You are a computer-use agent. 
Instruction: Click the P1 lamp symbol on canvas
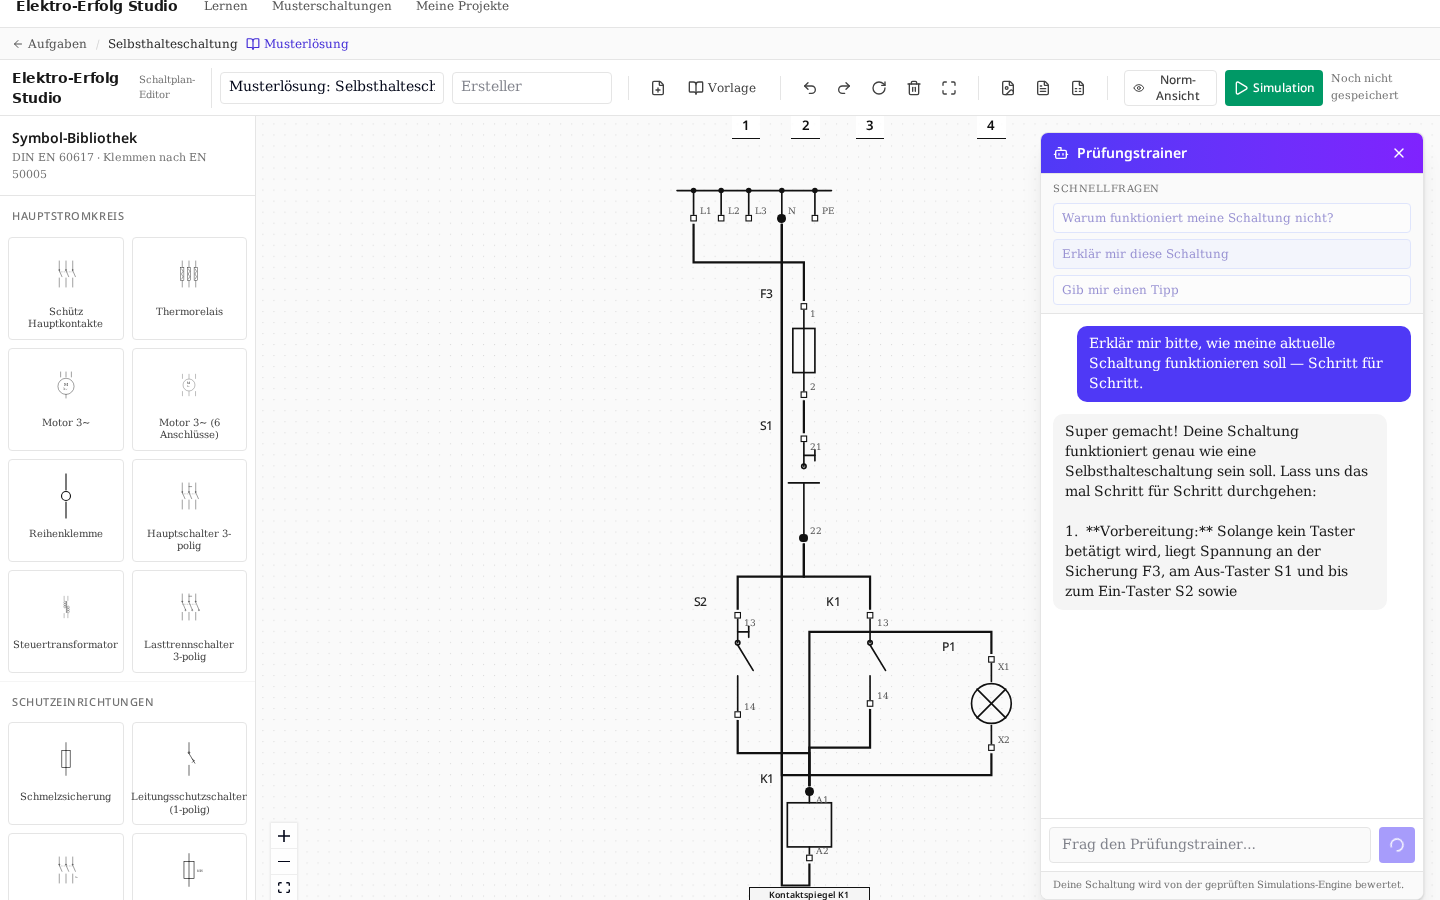pos(991,704)
